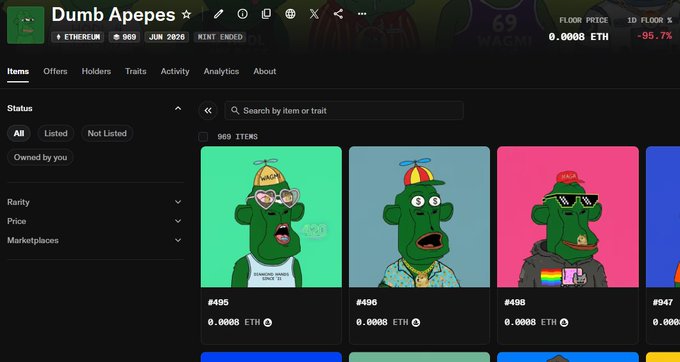Click marketplace icon next to #495 price
Viewport: 680px width, 362px height.
tap(268, 323)
